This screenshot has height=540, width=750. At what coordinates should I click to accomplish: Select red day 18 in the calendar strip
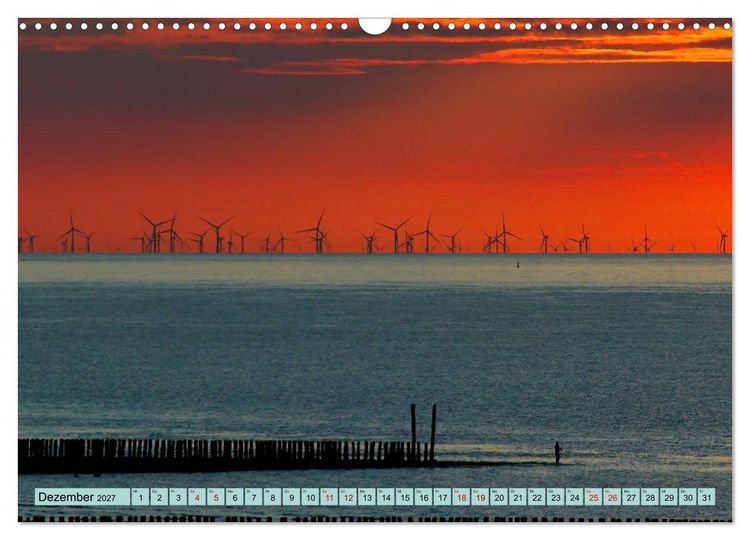click(x=461, y=497)
